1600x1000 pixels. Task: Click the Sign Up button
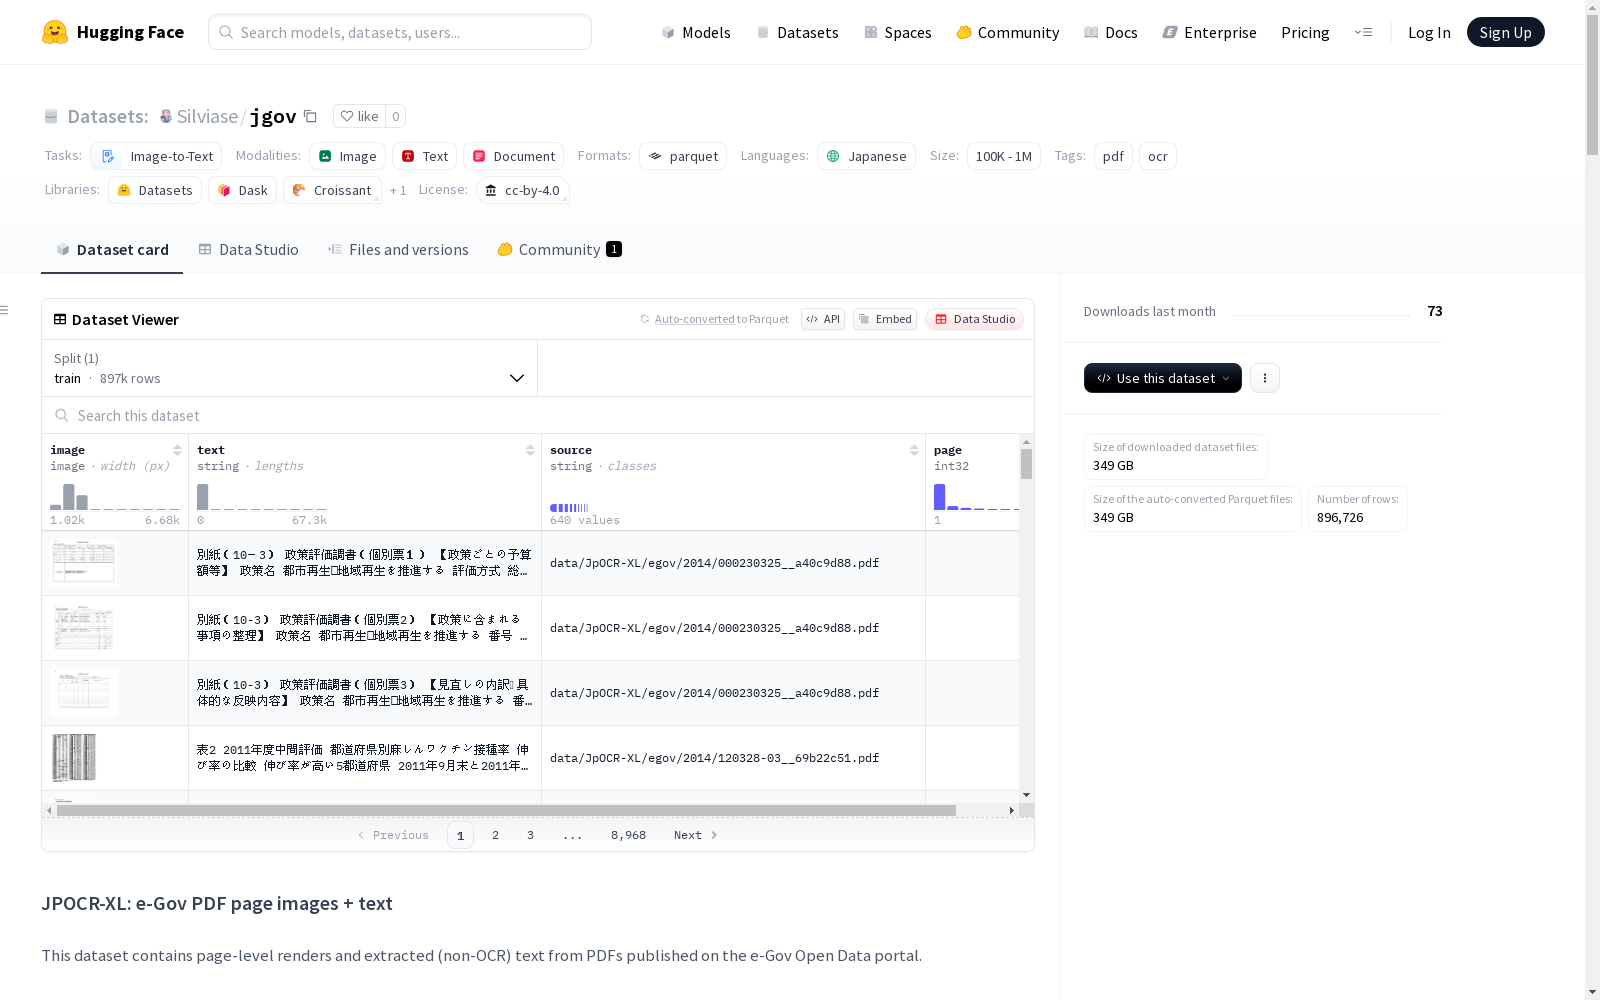point(1505,32)
